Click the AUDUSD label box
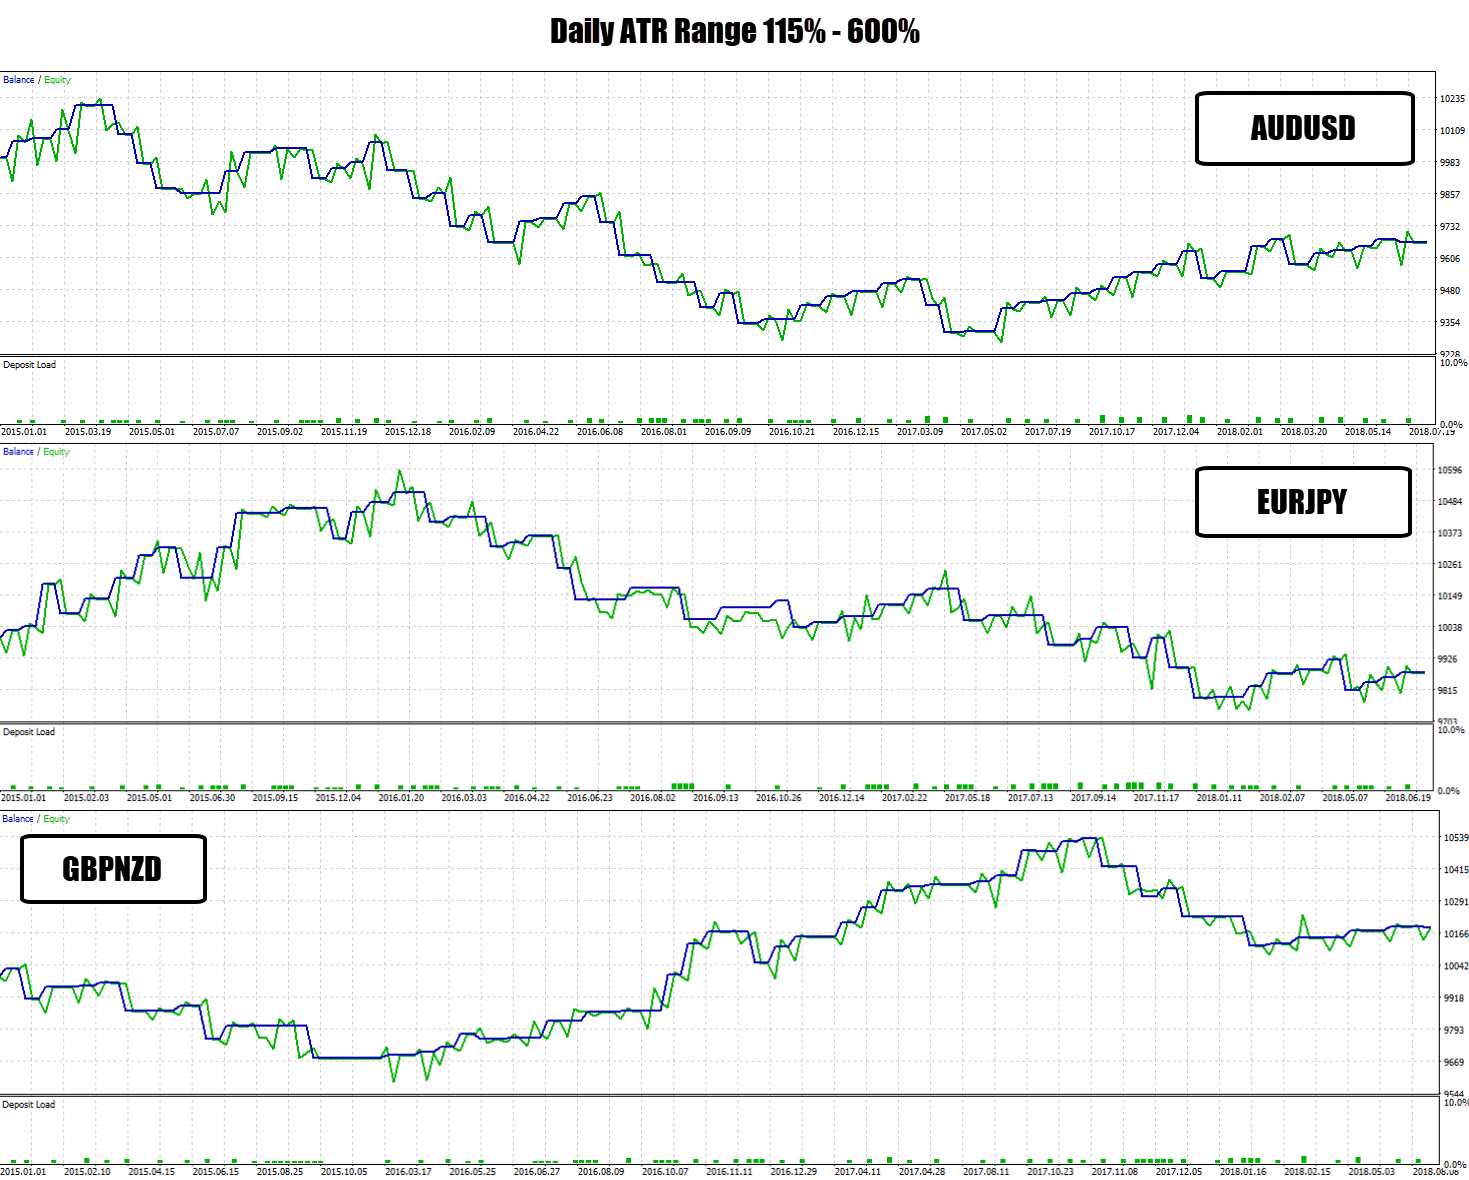 tap(1304, 128)
